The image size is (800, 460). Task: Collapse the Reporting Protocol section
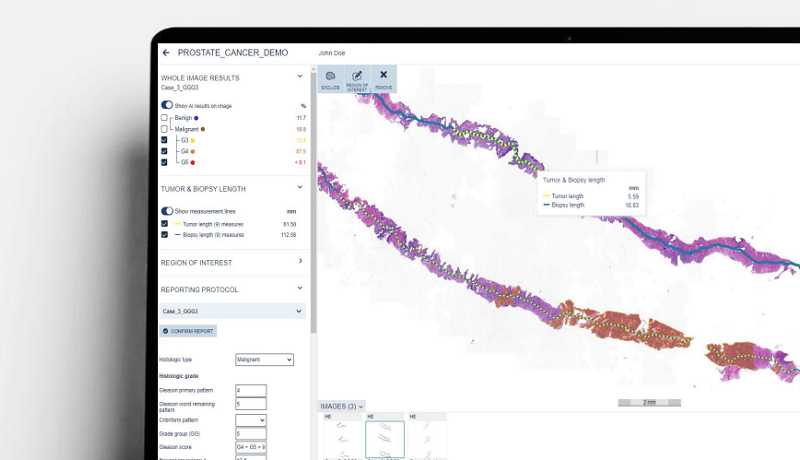[300, 289]
